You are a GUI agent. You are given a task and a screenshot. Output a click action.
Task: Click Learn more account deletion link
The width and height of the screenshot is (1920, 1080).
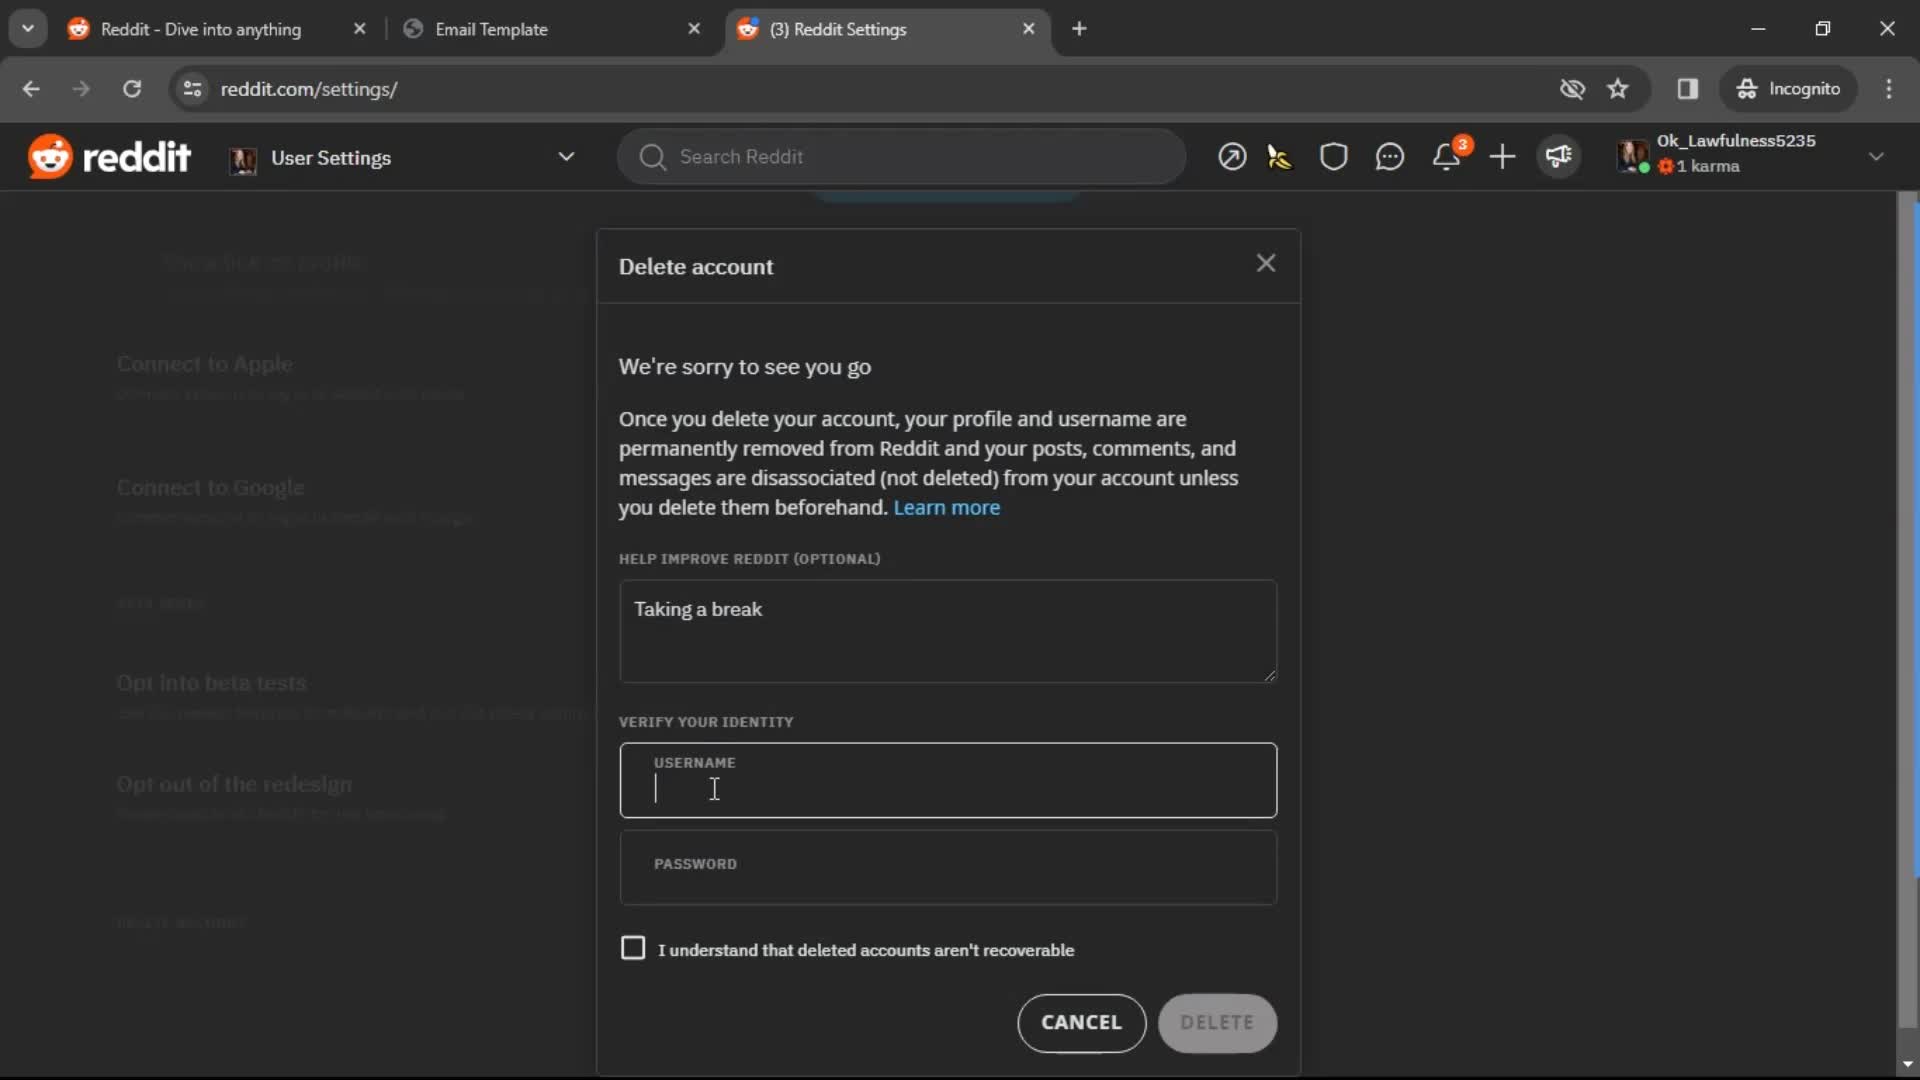pos(948,506)
